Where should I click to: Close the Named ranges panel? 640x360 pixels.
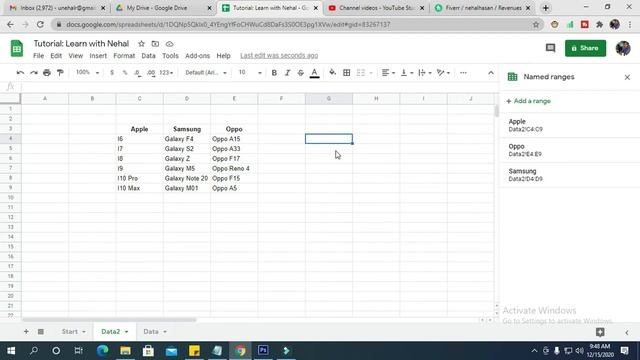click(627, 77)
